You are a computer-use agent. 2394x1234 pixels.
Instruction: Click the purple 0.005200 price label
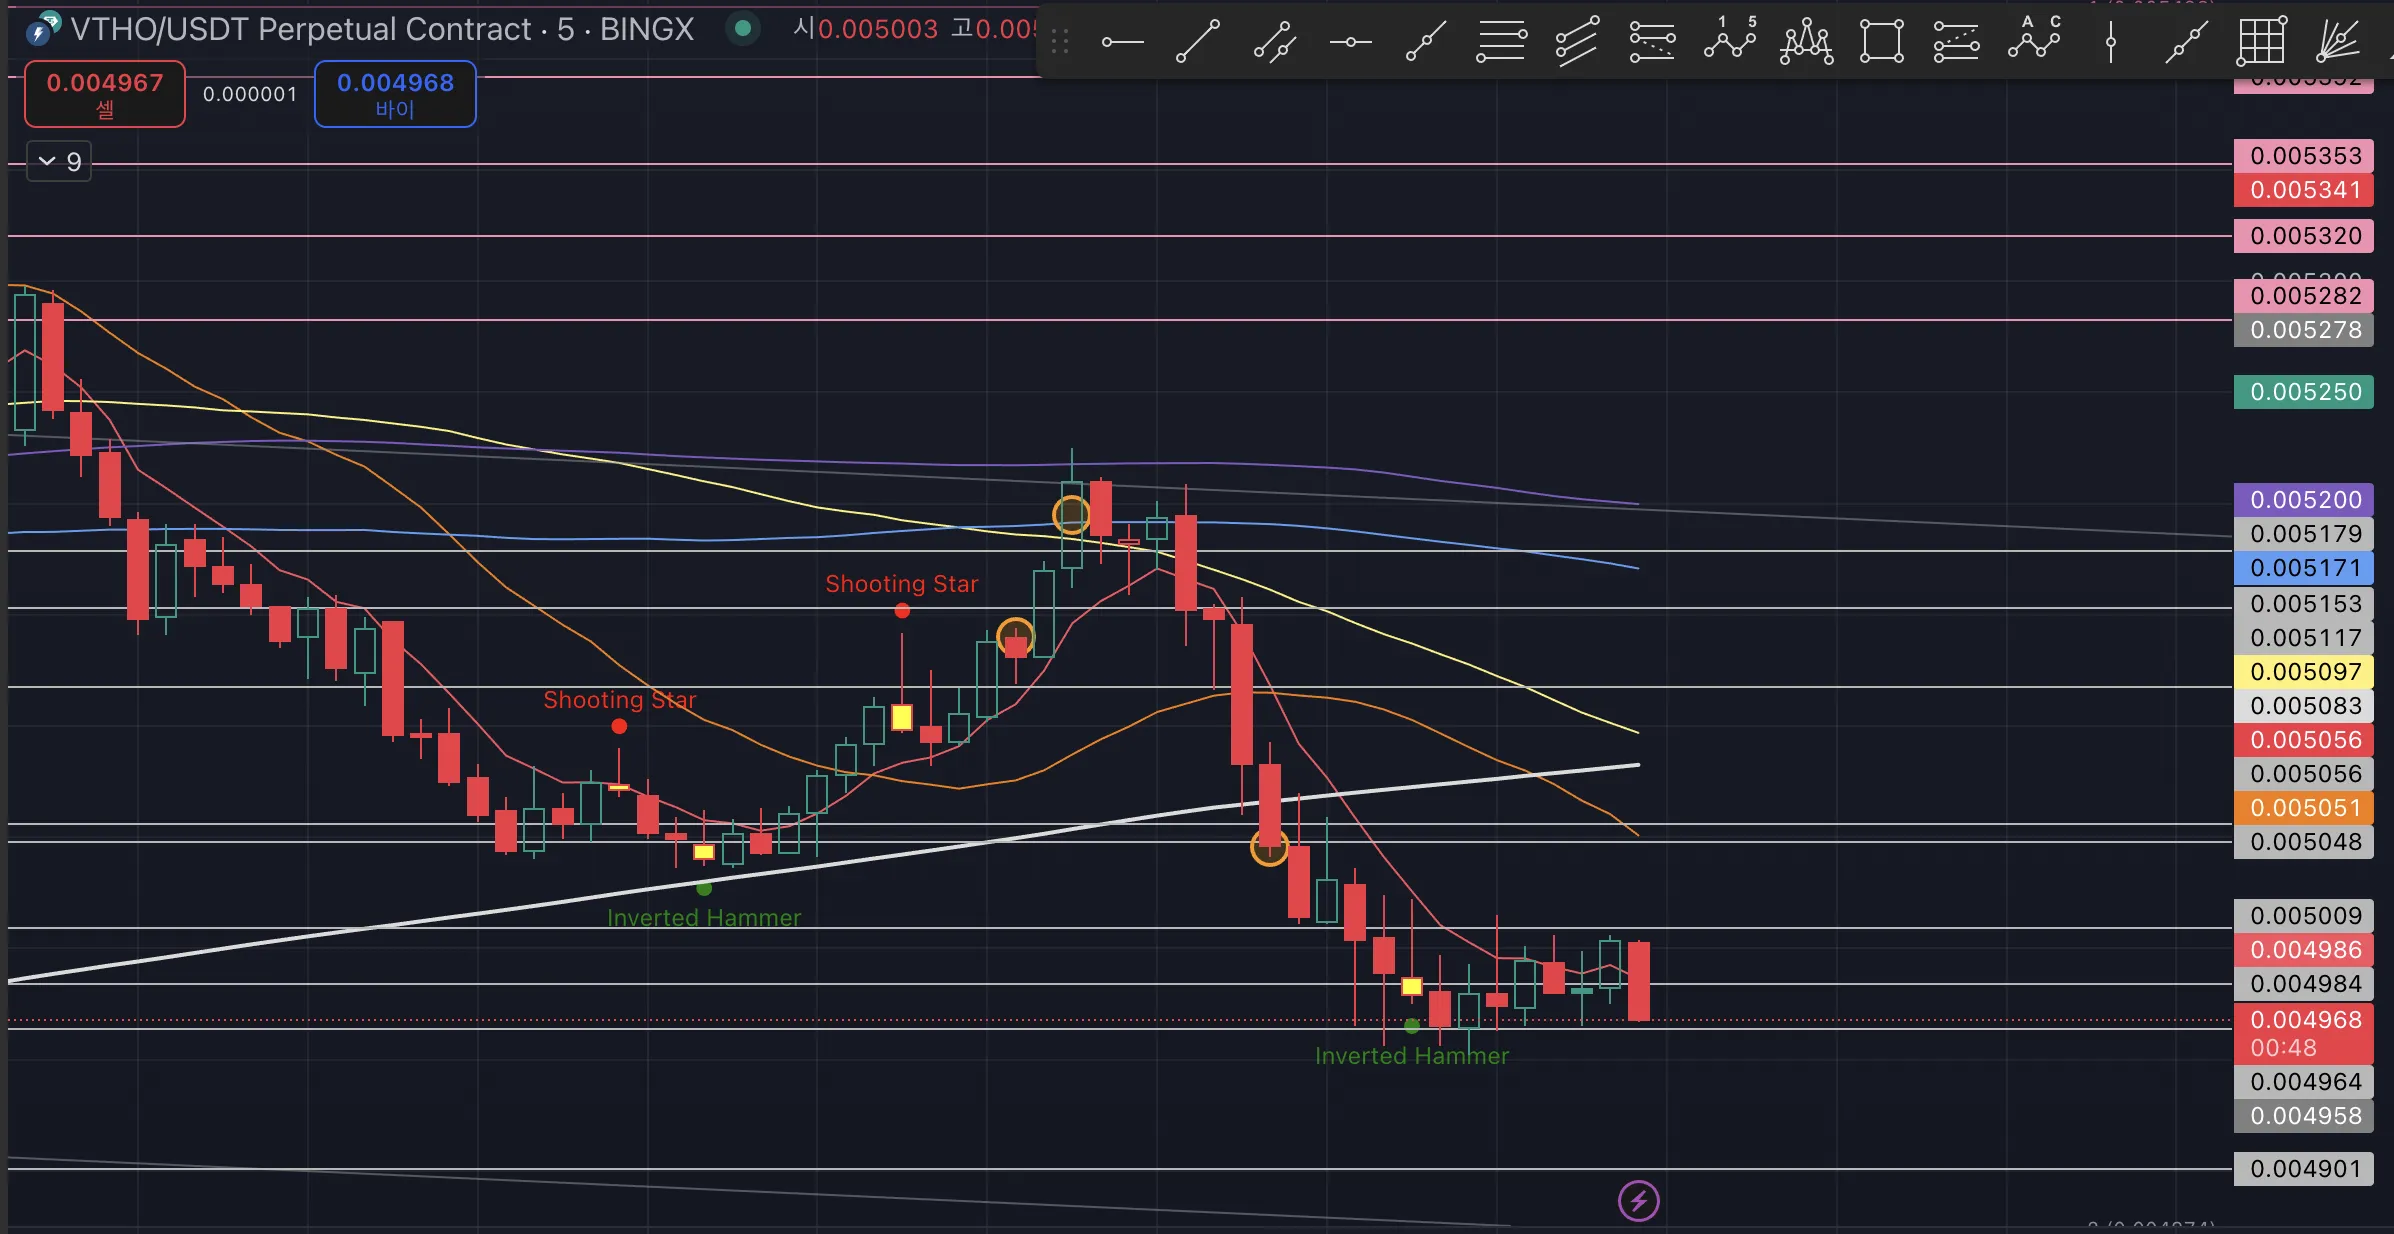tap(2304, 500)
